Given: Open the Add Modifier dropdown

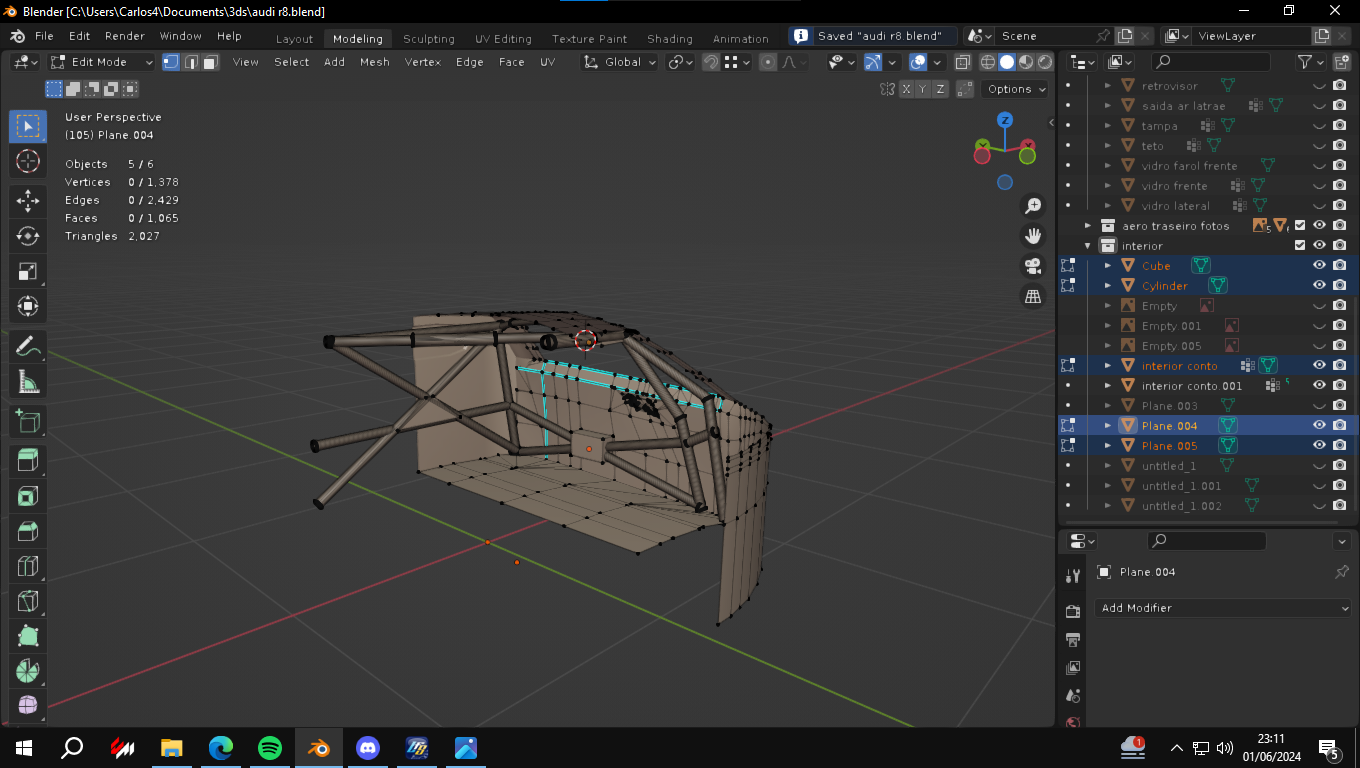Looking at the screenshot, I should point(1222,608).
